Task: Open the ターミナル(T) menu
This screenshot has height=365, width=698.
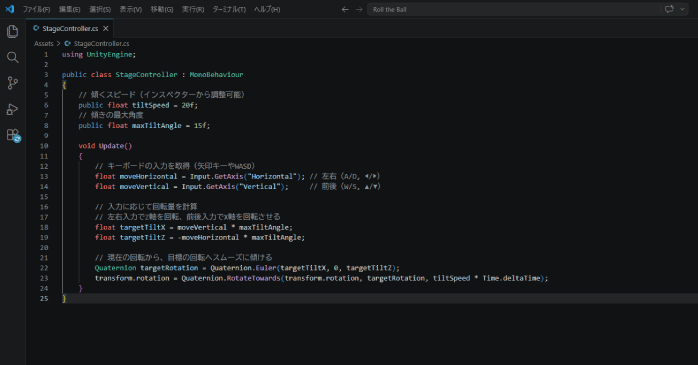Action: [229, 9]
